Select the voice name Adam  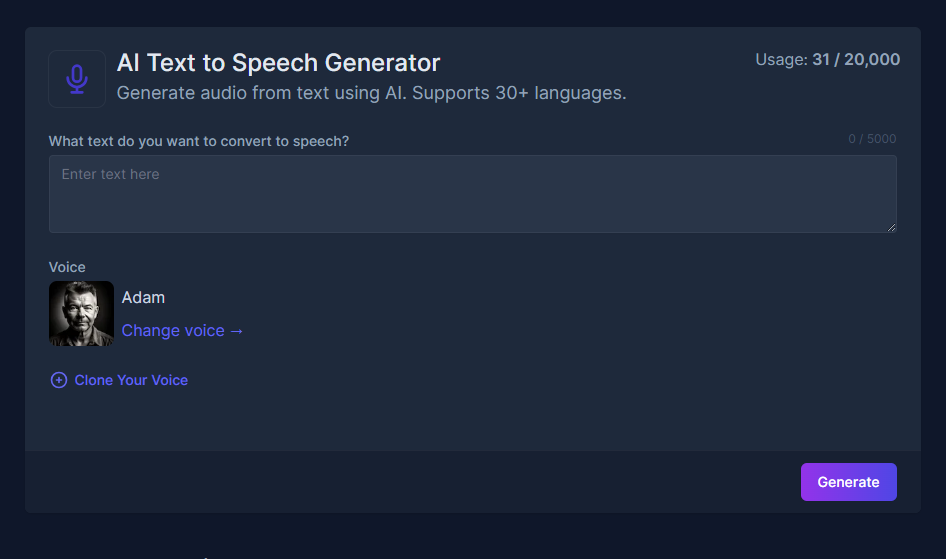(x=143, y=297)
